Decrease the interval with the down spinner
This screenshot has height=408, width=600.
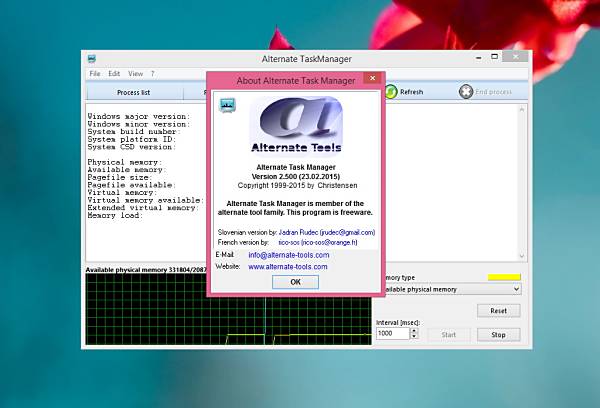[x=414, y=336]
